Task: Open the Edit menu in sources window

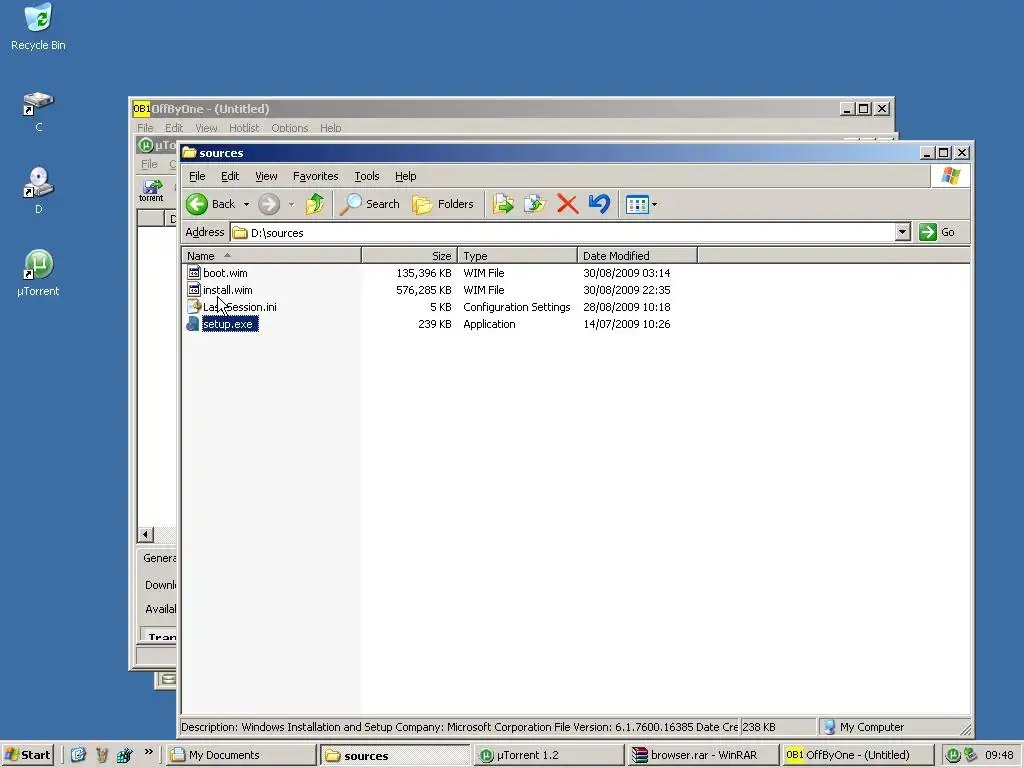Action: click(x=230, y=176)
